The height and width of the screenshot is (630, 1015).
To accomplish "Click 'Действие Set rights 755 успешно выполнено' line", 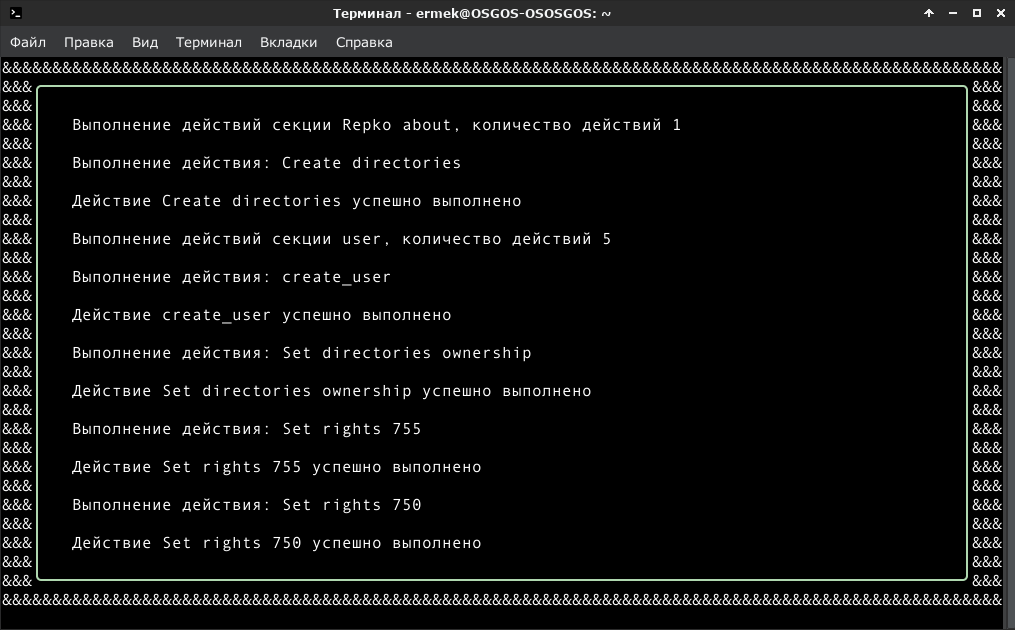I will (x=276, y=467).
